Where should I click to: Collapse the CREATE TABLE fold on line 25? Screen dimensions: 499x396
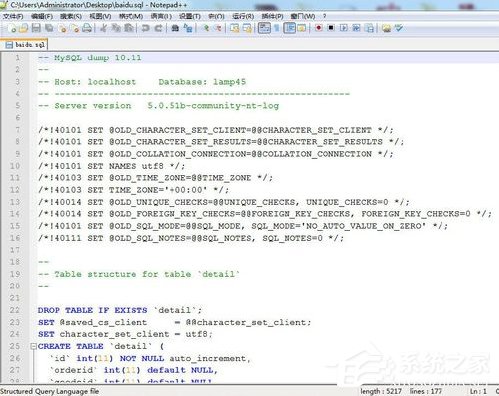33,346
